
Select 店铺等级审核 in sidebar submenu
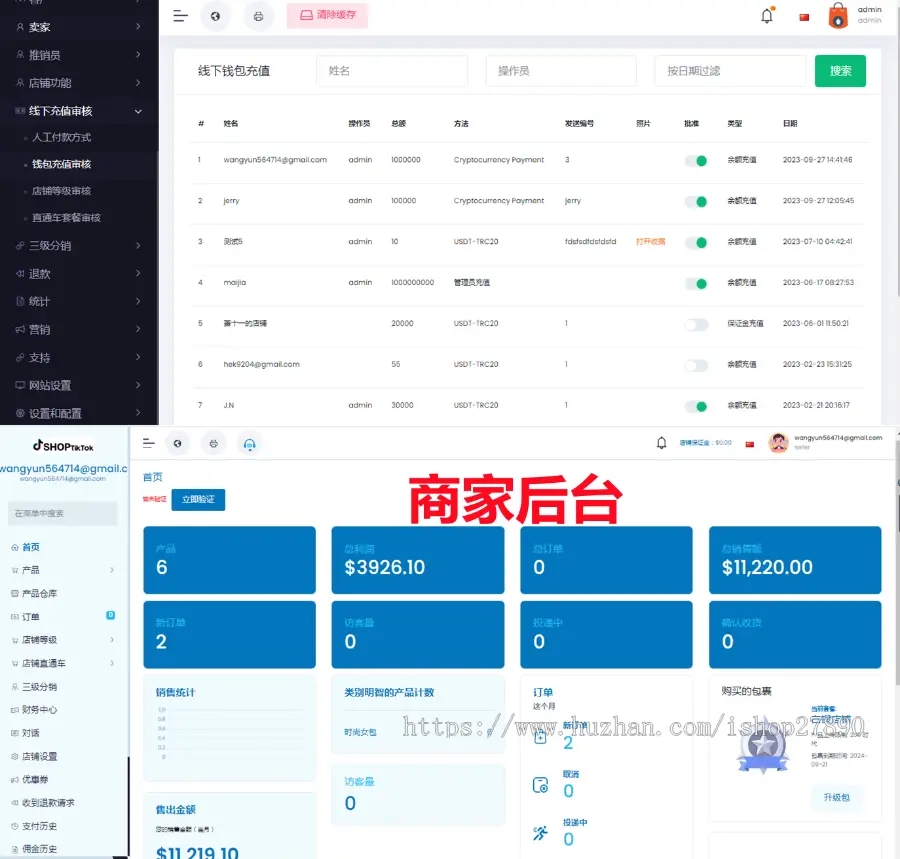[61, 191]
